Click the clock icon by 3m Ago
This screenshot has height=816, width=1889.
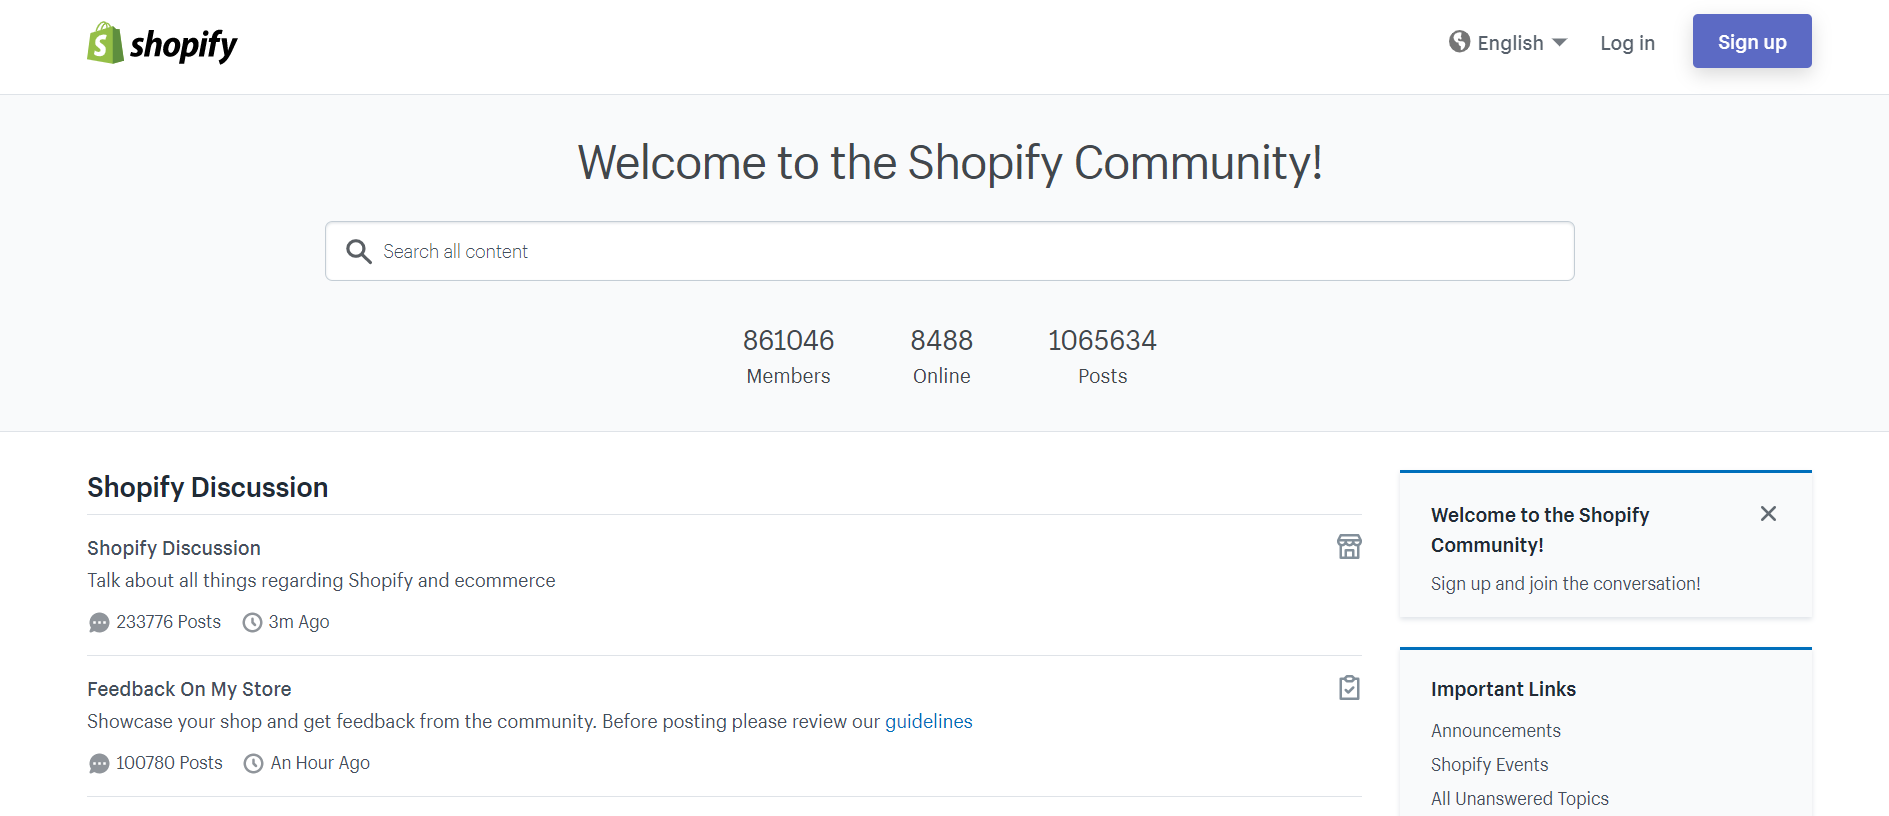(253, 623)
